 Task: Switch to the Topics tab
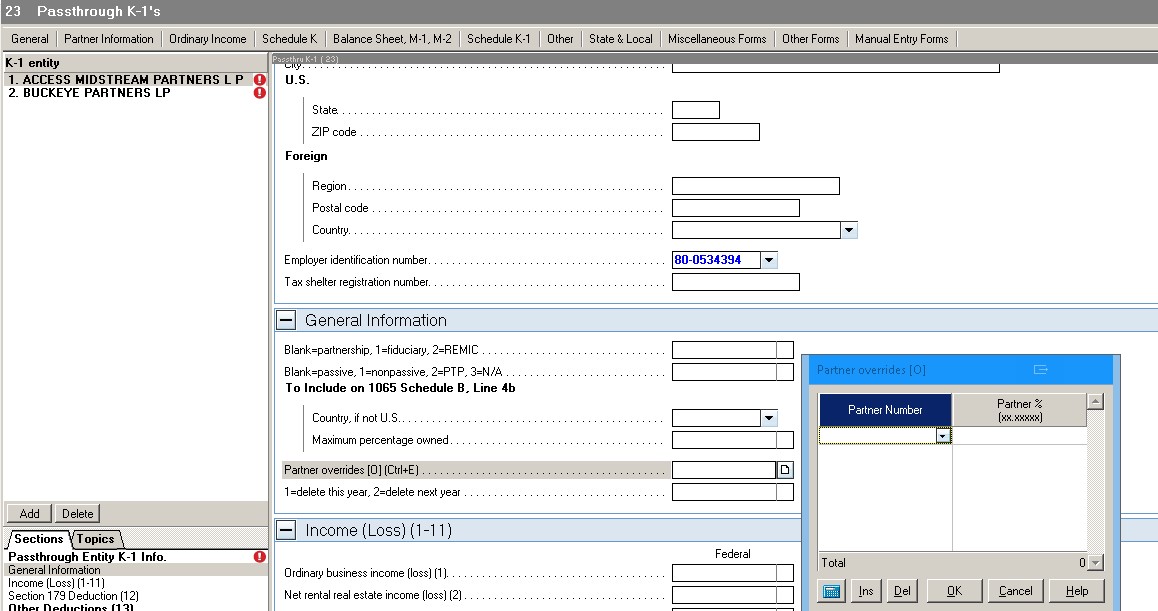pos(95,538)
